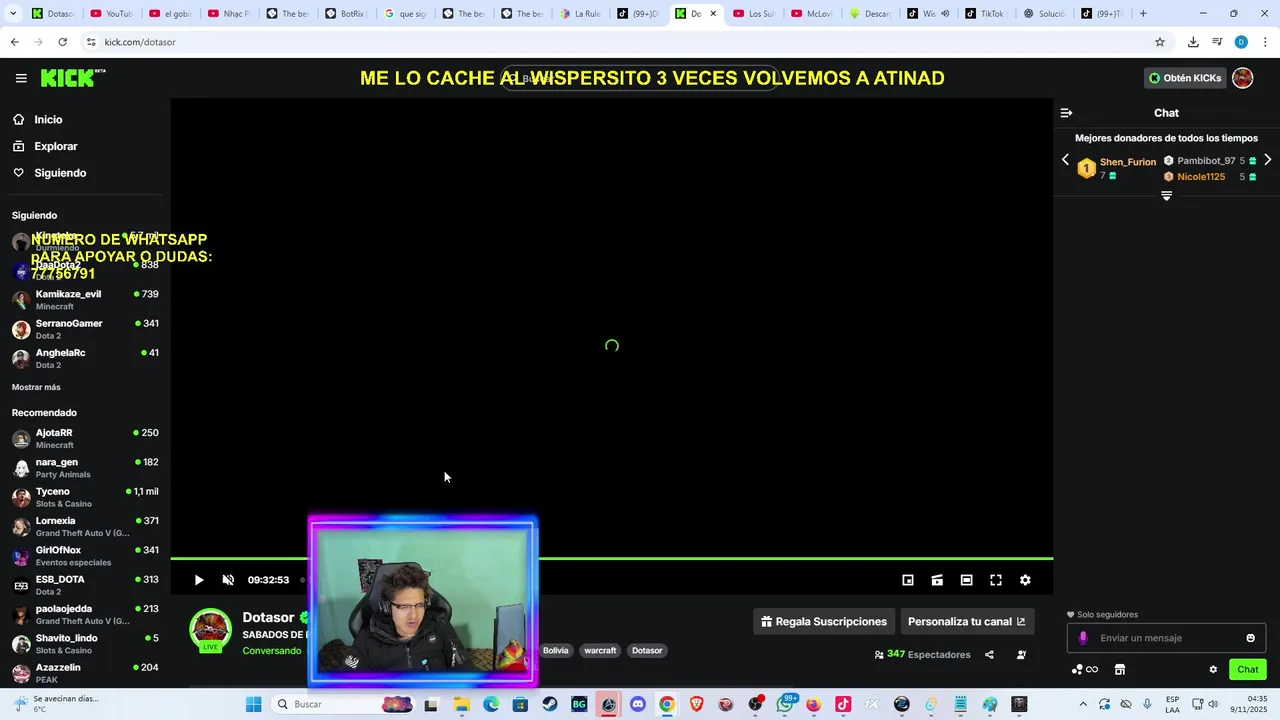Enter fullscreen video mode
This screenshot has width=1280, height=720.
996,580
